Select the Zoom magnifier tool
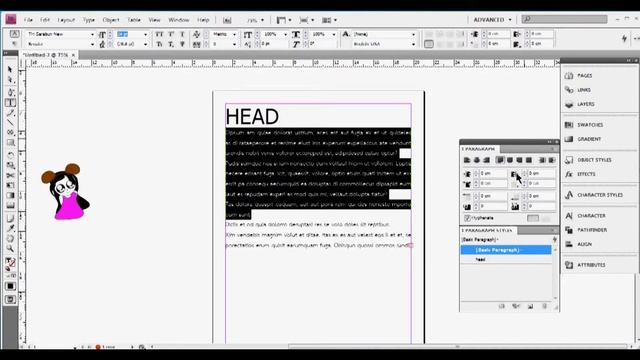 click(10, 249)
